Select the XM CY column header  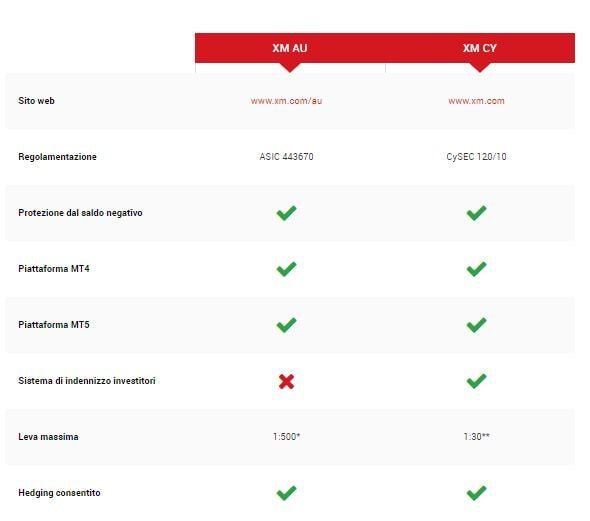[480, 48]
